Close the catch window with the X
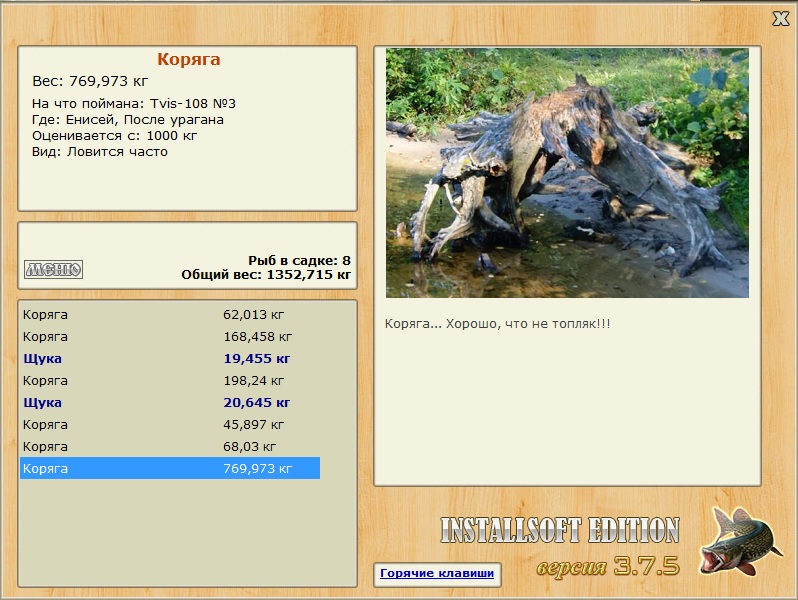The height and width of the screenshot is (600, 798). 780,19
